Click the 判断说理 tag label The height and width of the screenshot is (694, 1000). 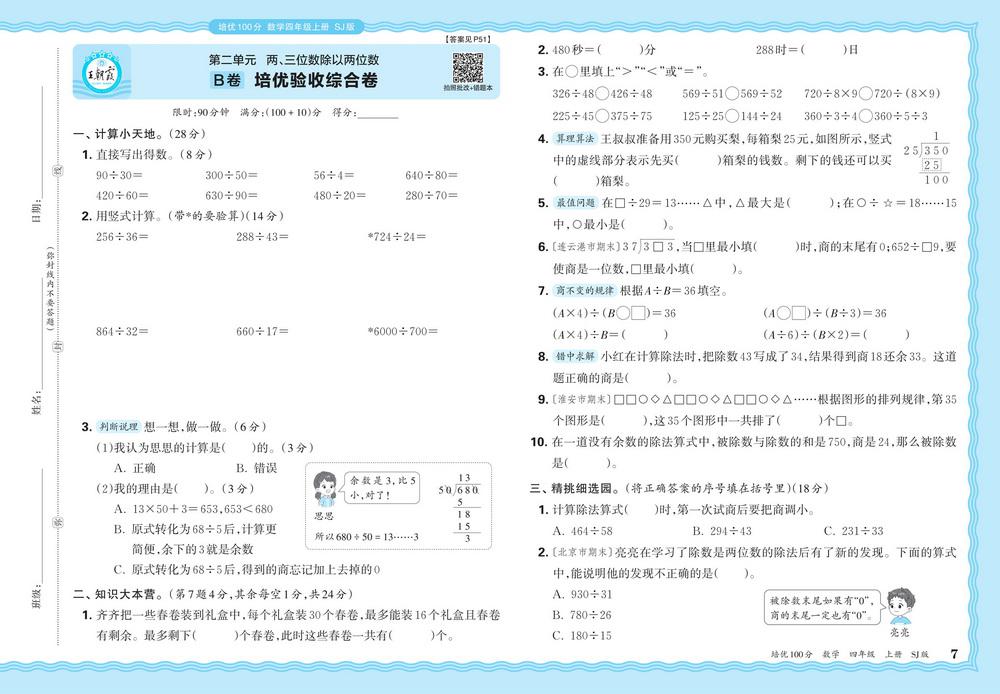tap(119, 427)
